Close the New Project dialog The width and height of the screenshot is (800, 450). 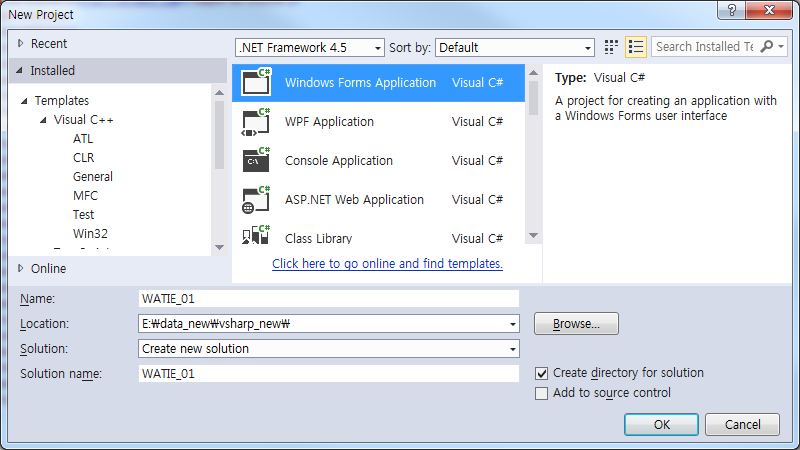tap(769, 10)
